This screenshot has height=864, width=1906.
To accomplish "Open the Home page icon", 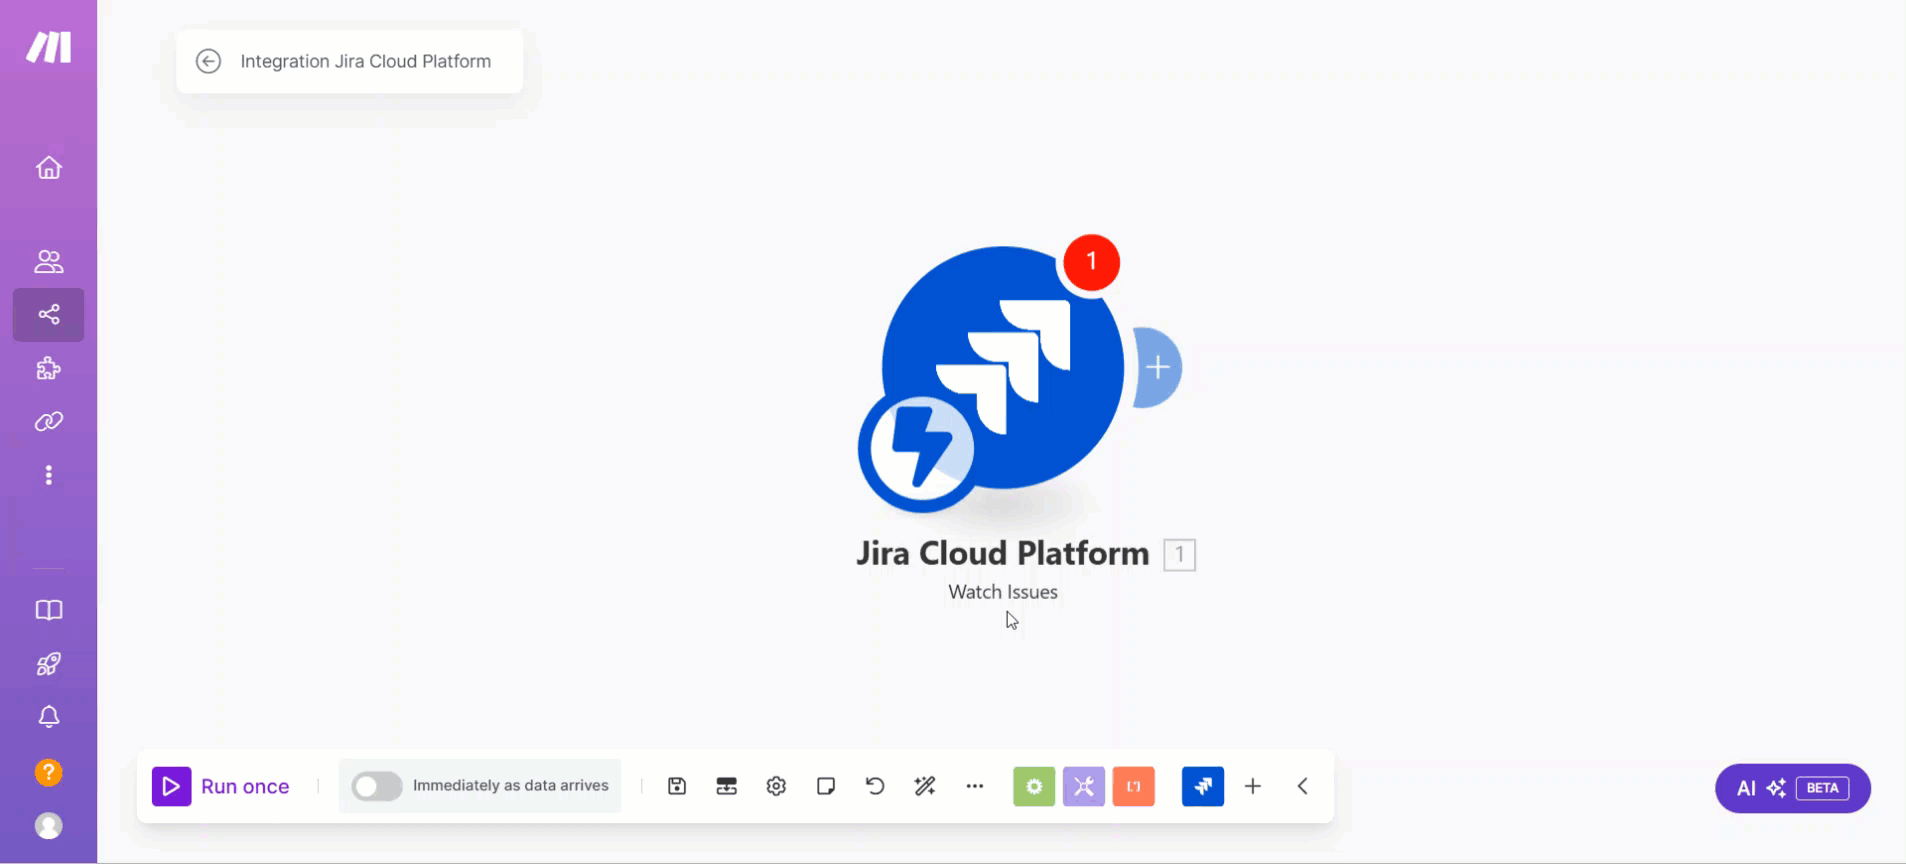I will tap(49, 168).
